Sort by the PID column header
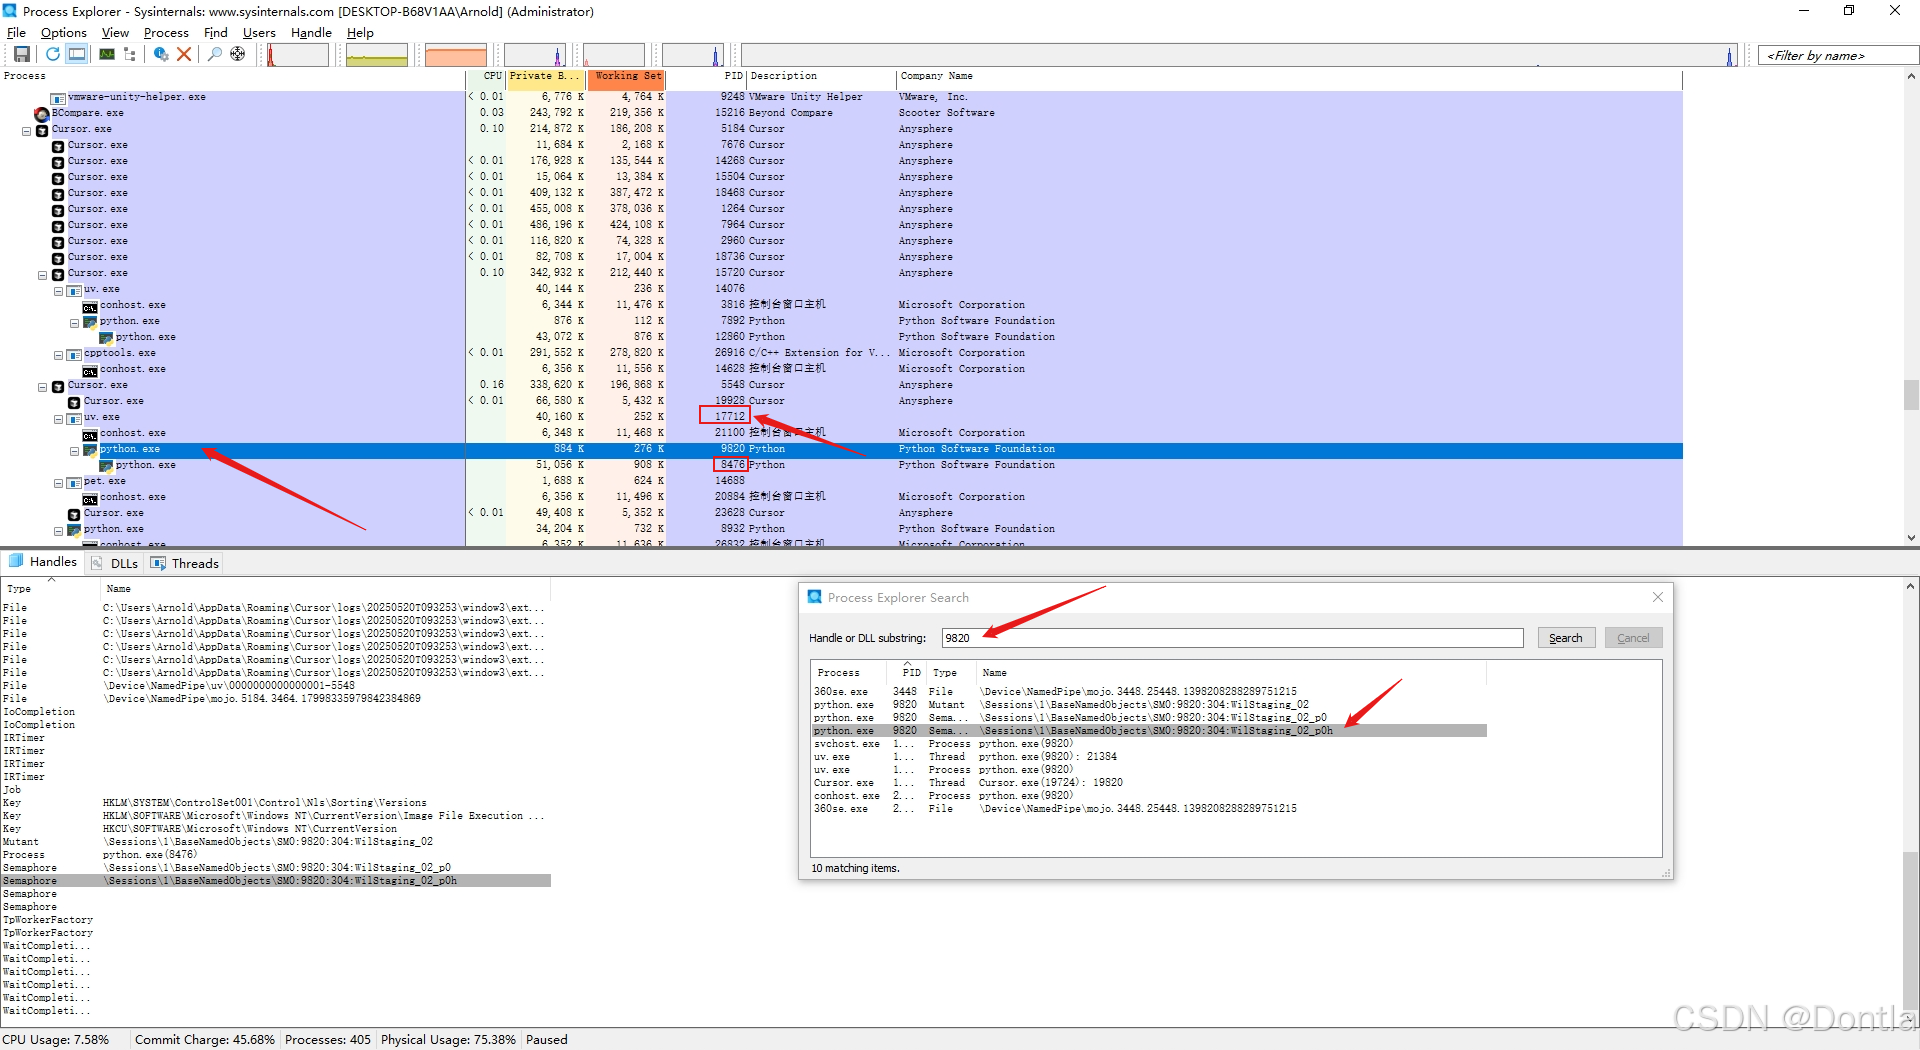Viewport: 1920px width, 1050px height. (x=706, y=76)
